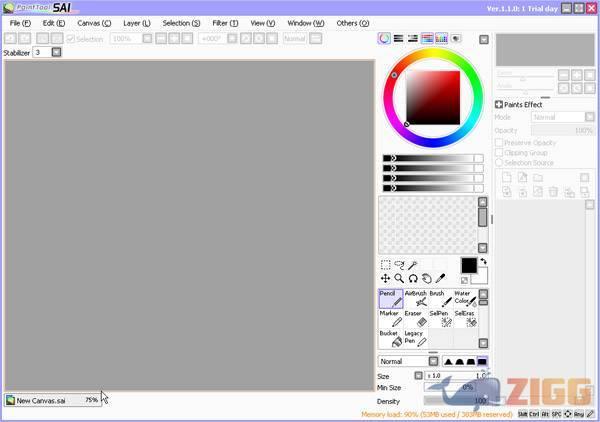Open the Canvas menu
This screenshot has width=600, height=422.
click(x=93, y=22)
